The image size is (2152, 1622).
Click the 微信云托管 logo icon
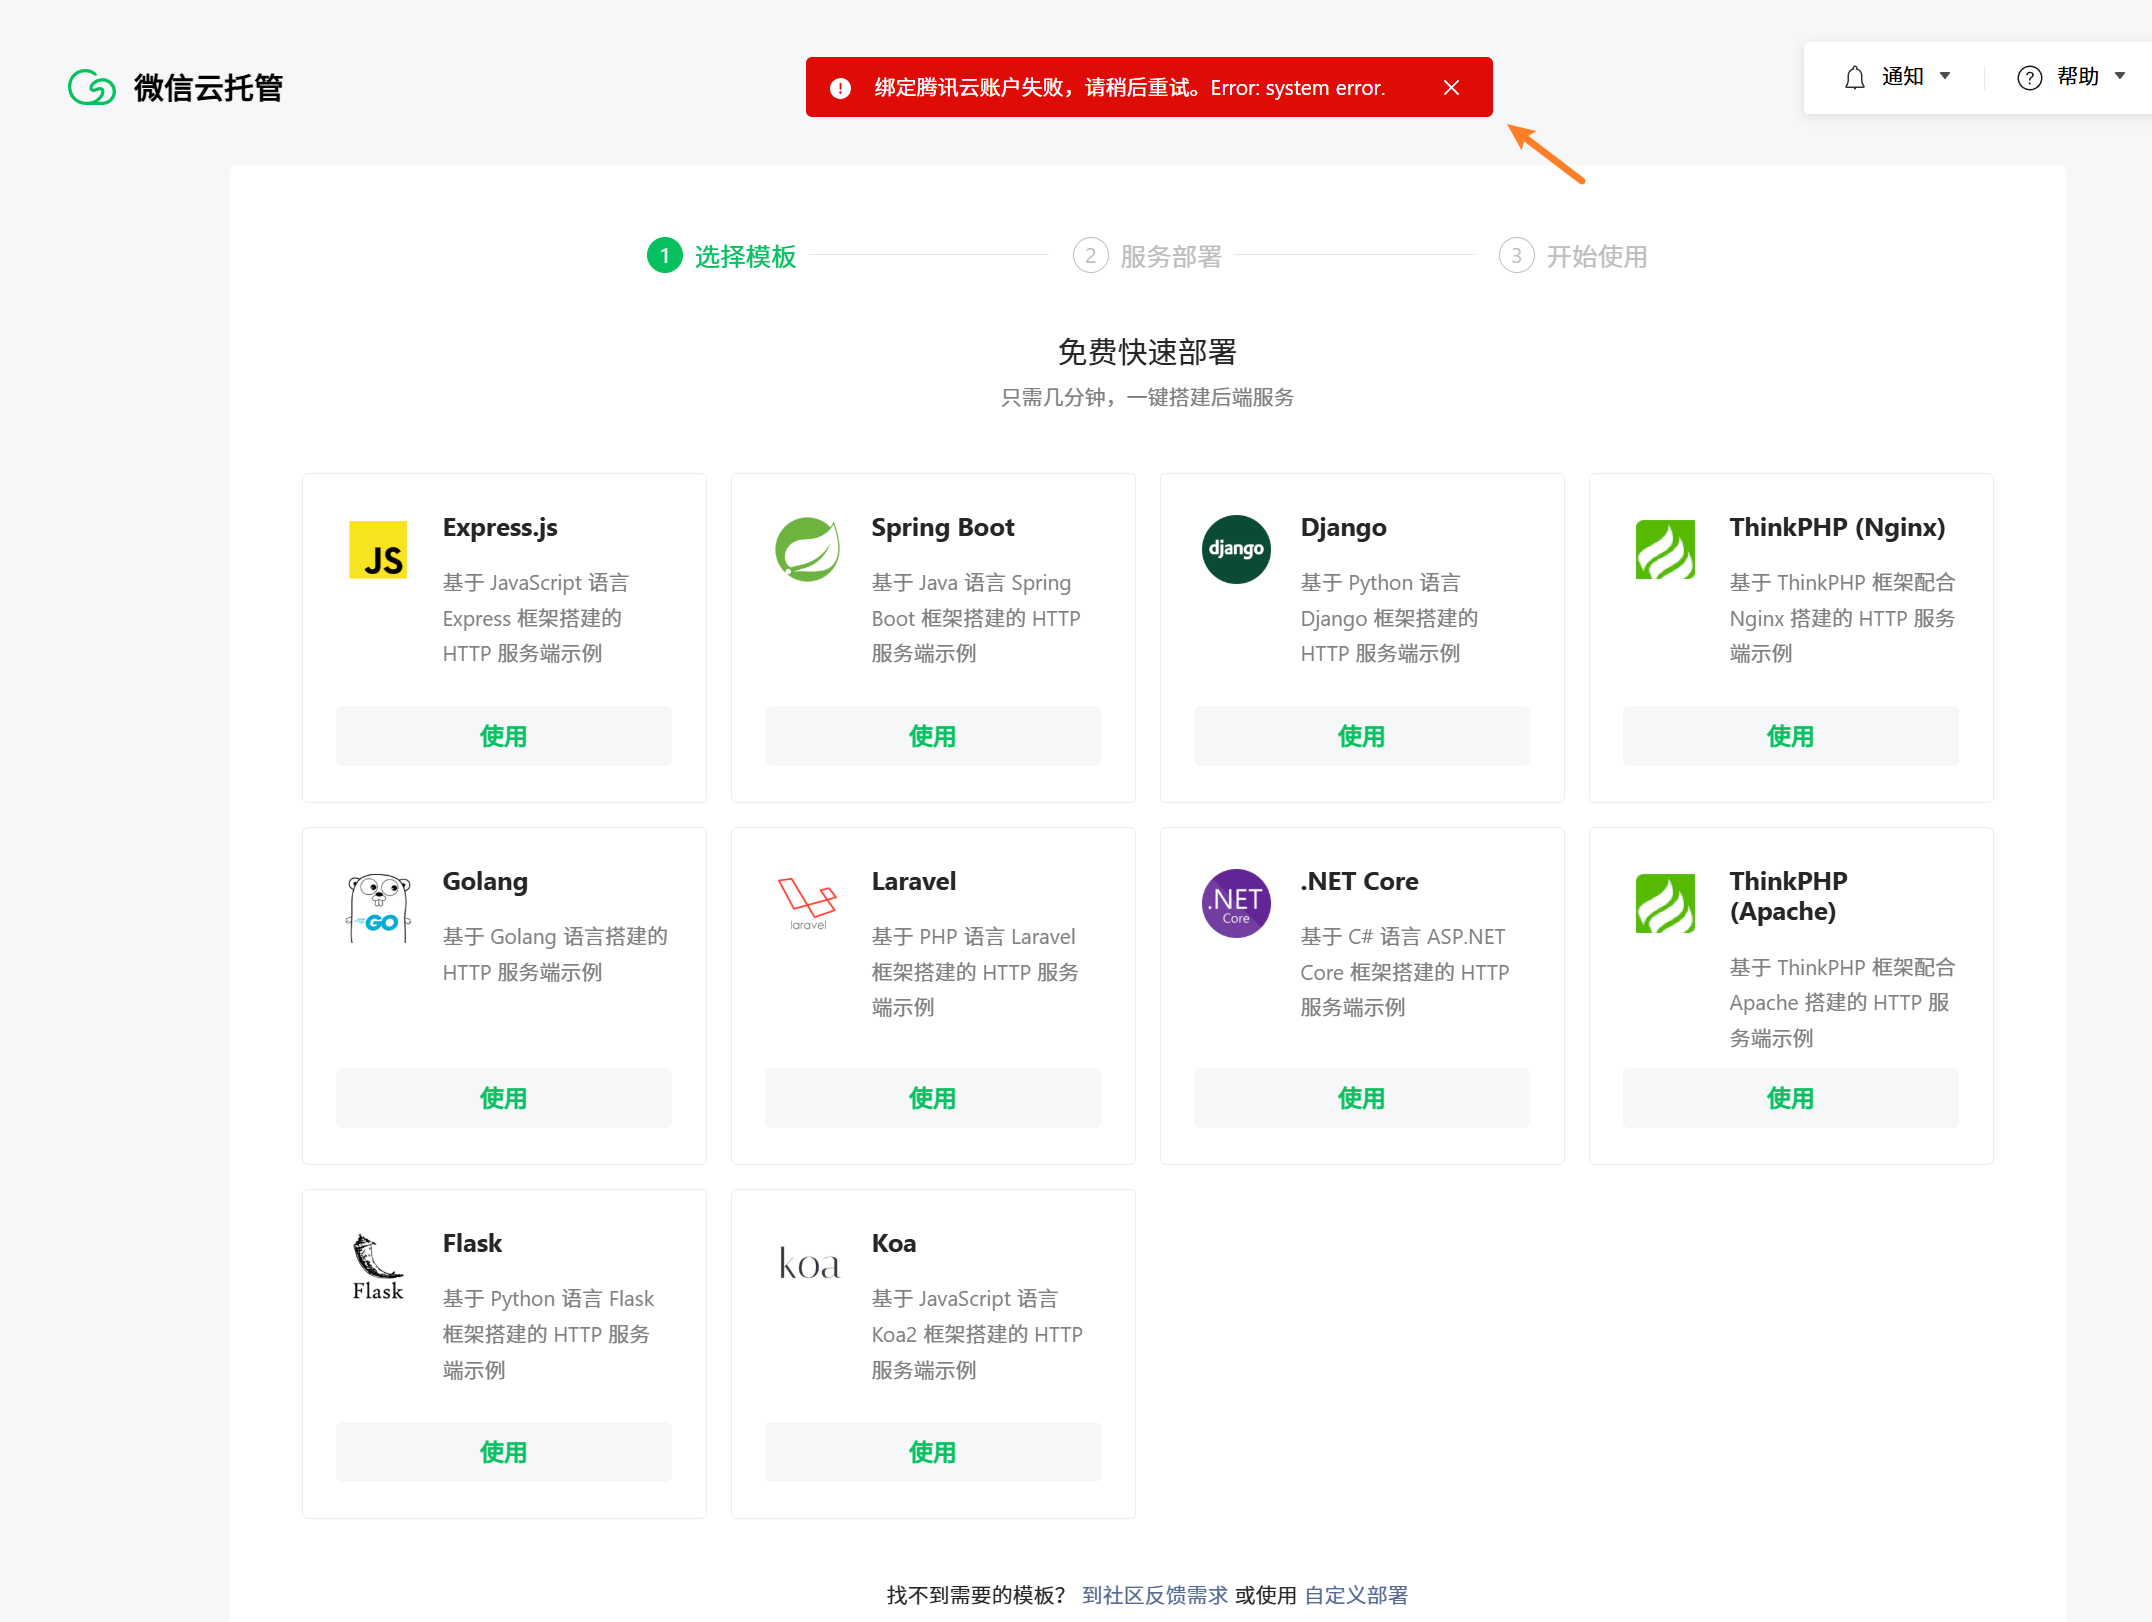[x=92, y=88]
